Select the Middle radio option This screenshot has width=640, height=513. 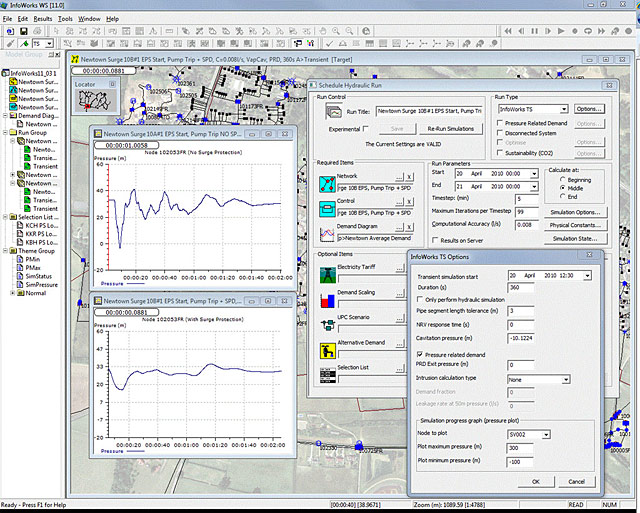(x=563, y=188)
